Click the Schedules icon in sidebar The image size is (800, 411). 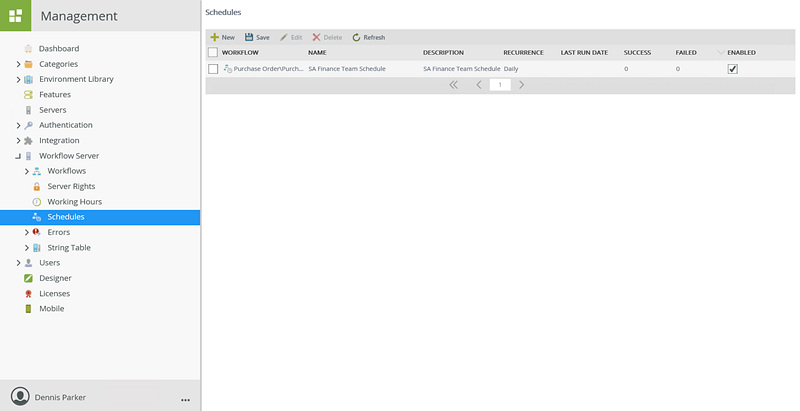[x=37, y=217]
